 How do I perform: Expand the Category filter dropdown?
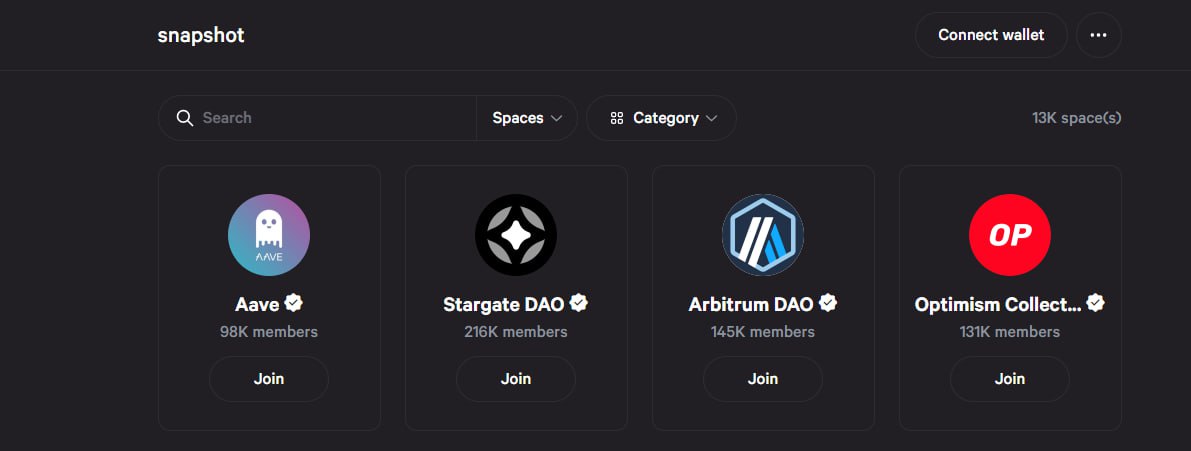point(662,118)
